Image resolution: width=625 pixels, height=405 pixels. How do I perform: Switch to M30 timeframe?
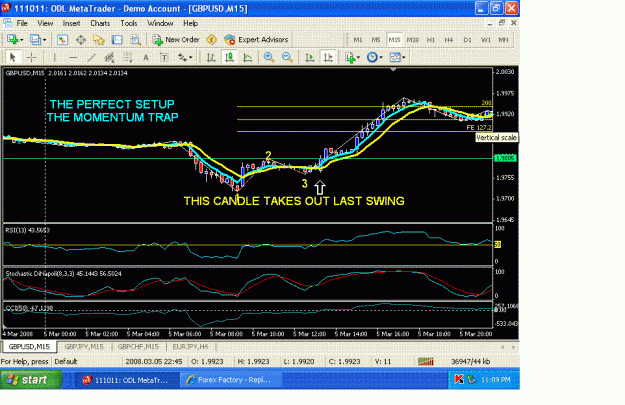coord(413,39)
